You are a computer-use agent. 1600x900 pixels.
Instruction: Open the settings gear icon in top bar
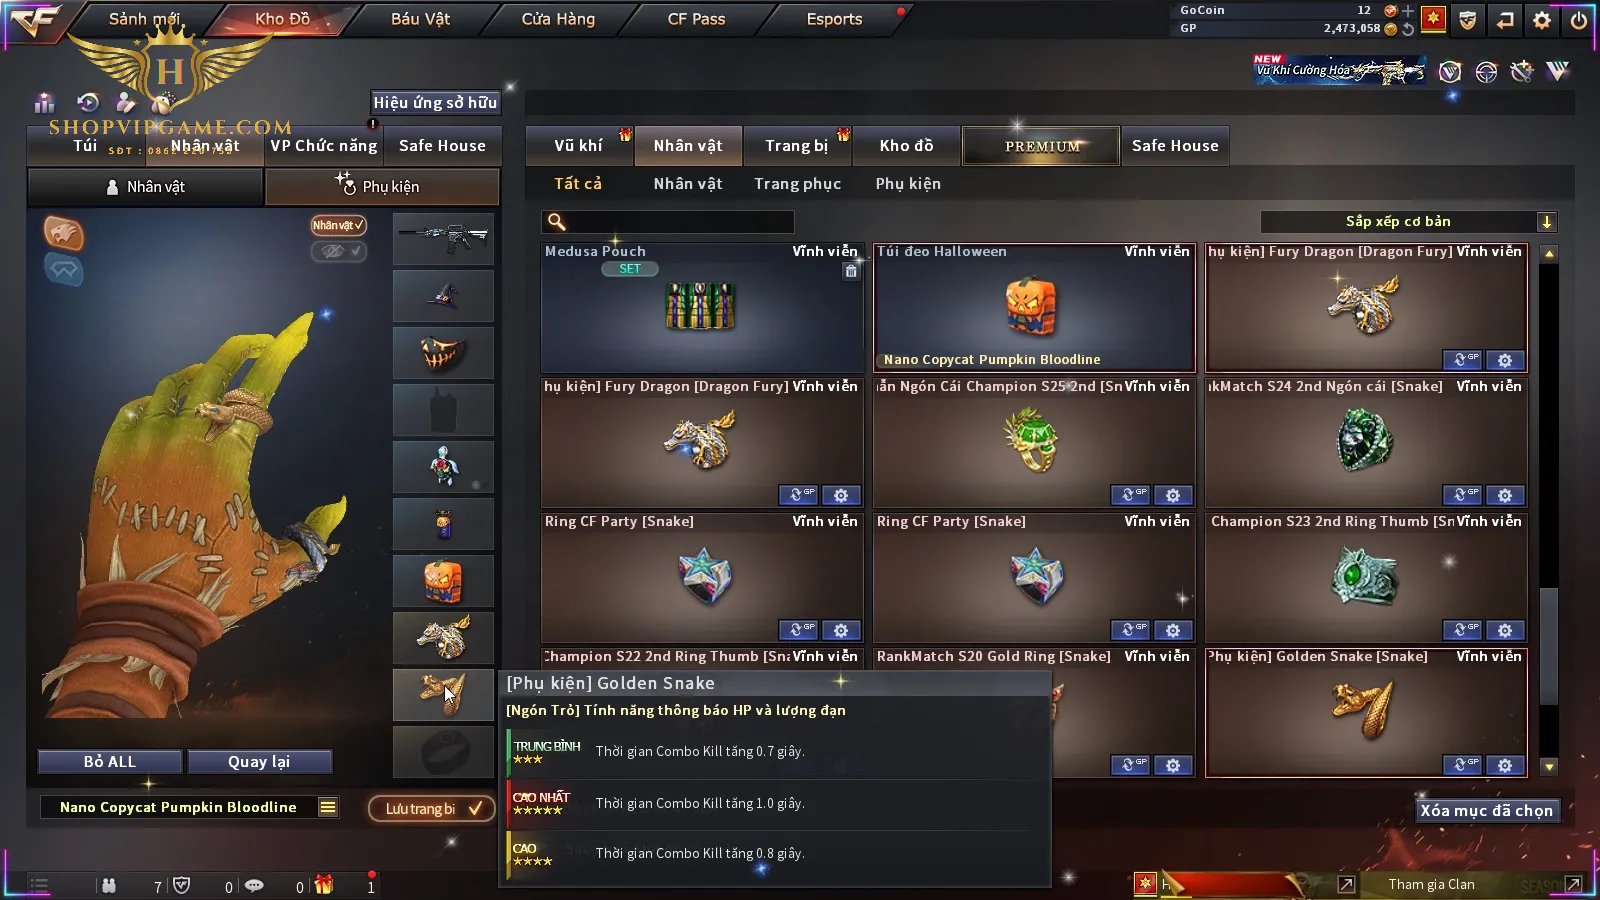pos(1542,20)
